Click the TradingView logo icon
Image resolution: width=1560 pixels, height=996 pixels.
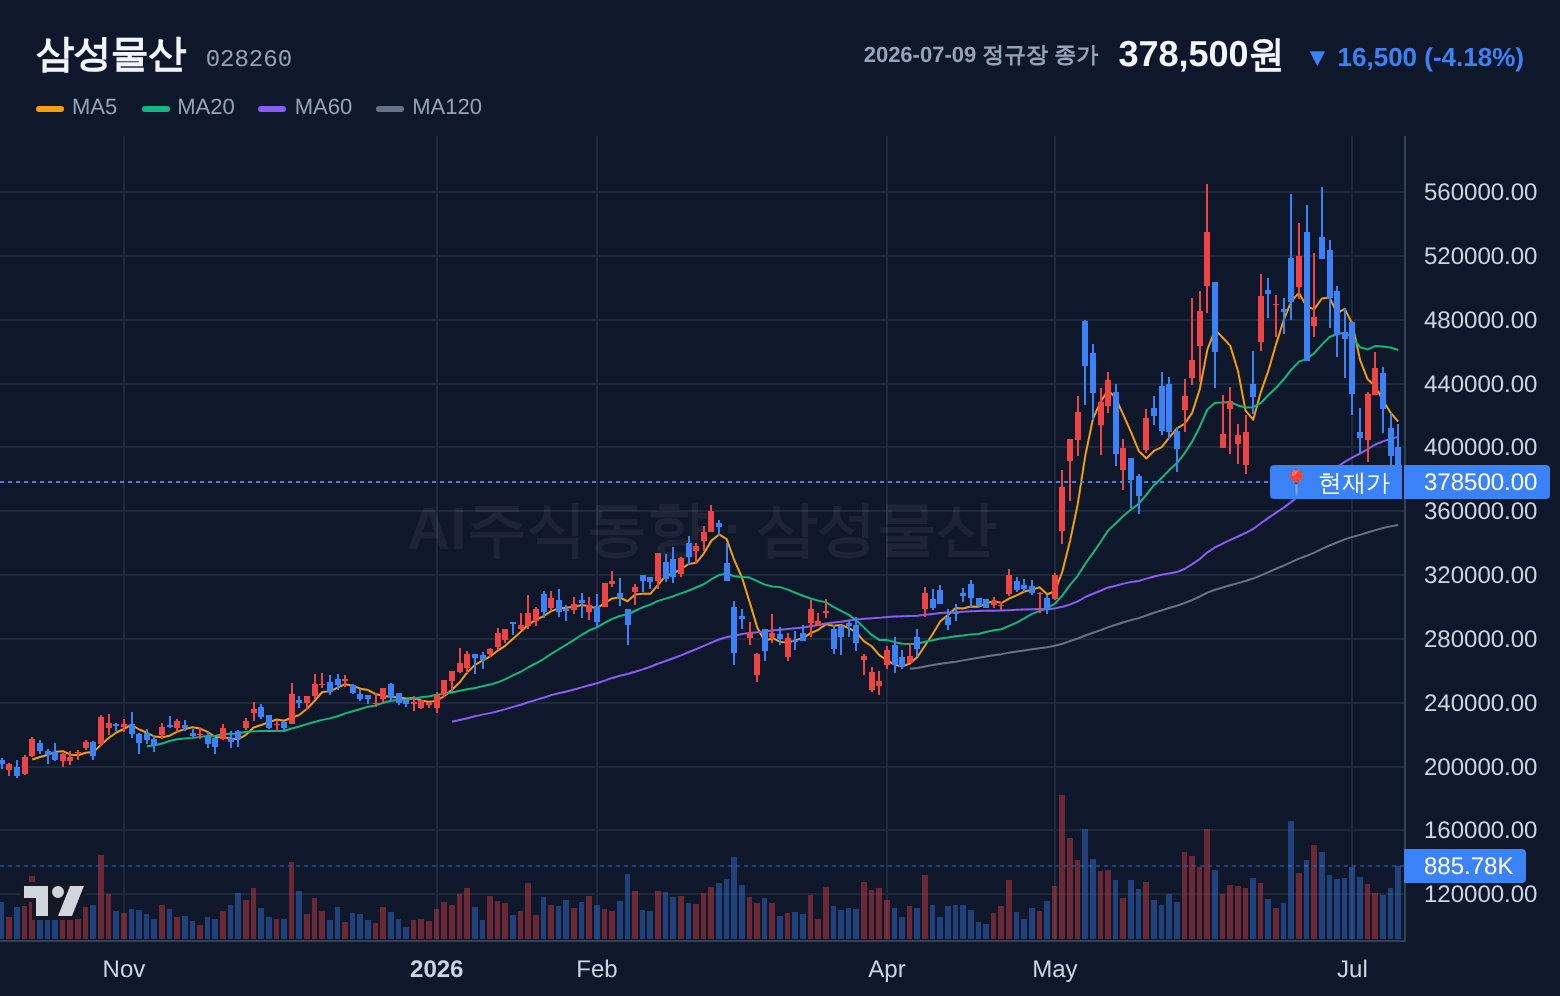pos(53,901)
